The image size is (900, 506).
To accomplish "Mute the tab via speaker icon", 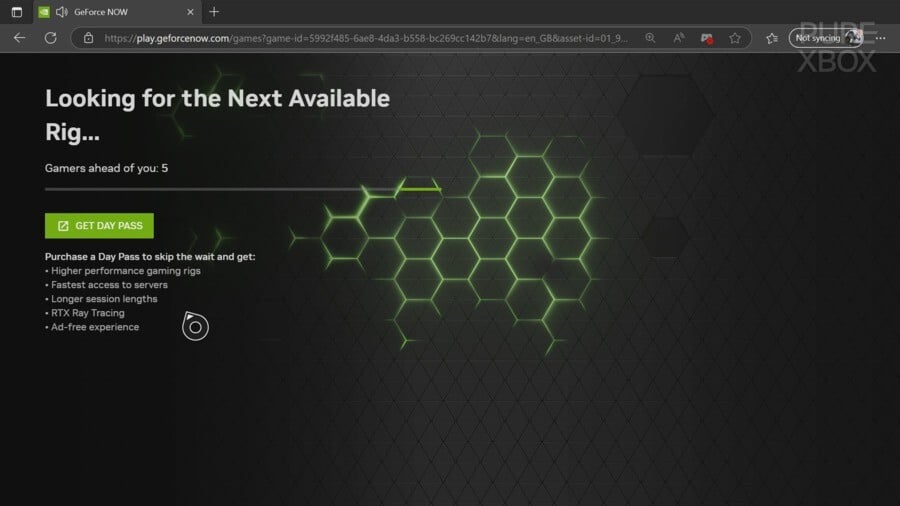I will coord(61,11).
